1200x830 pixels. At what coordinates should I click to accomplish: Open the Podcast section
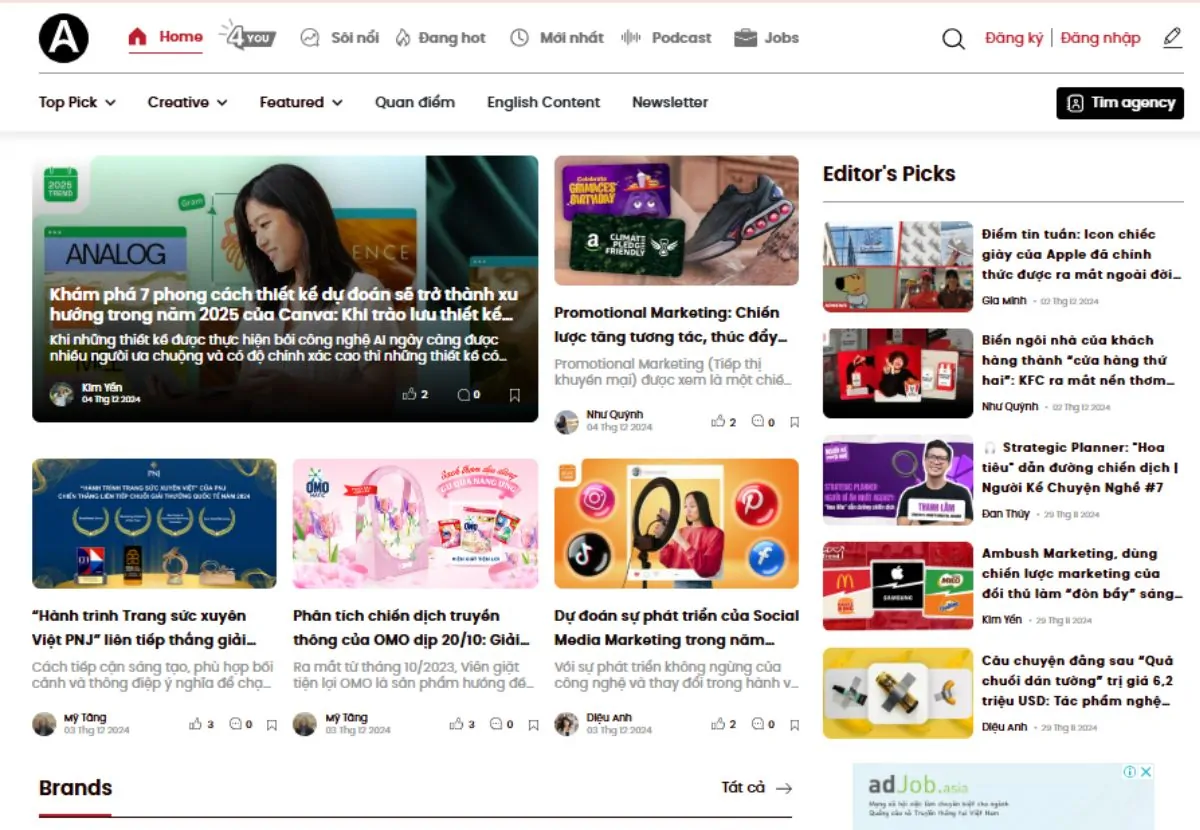click(x=666, y=38)
